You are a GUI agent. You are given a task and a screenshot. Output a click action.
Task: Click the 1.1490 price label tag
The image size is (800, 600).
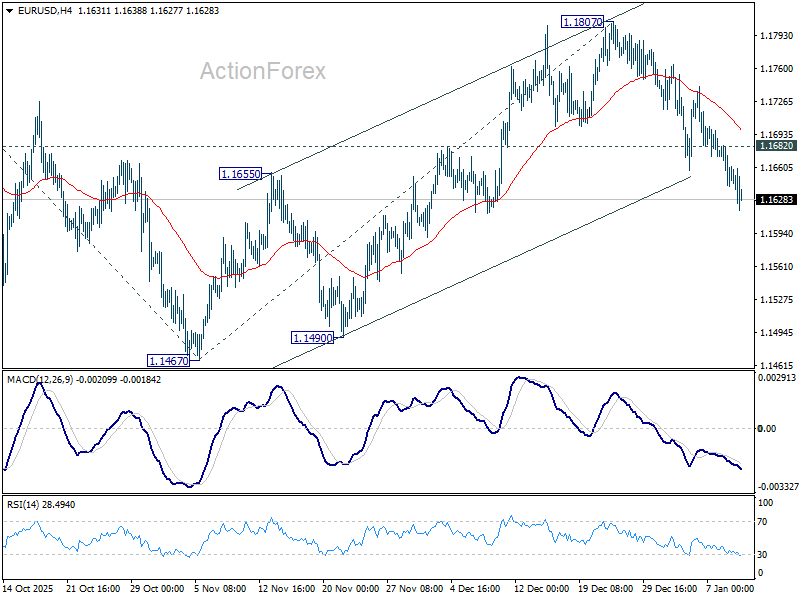(311, 338)
